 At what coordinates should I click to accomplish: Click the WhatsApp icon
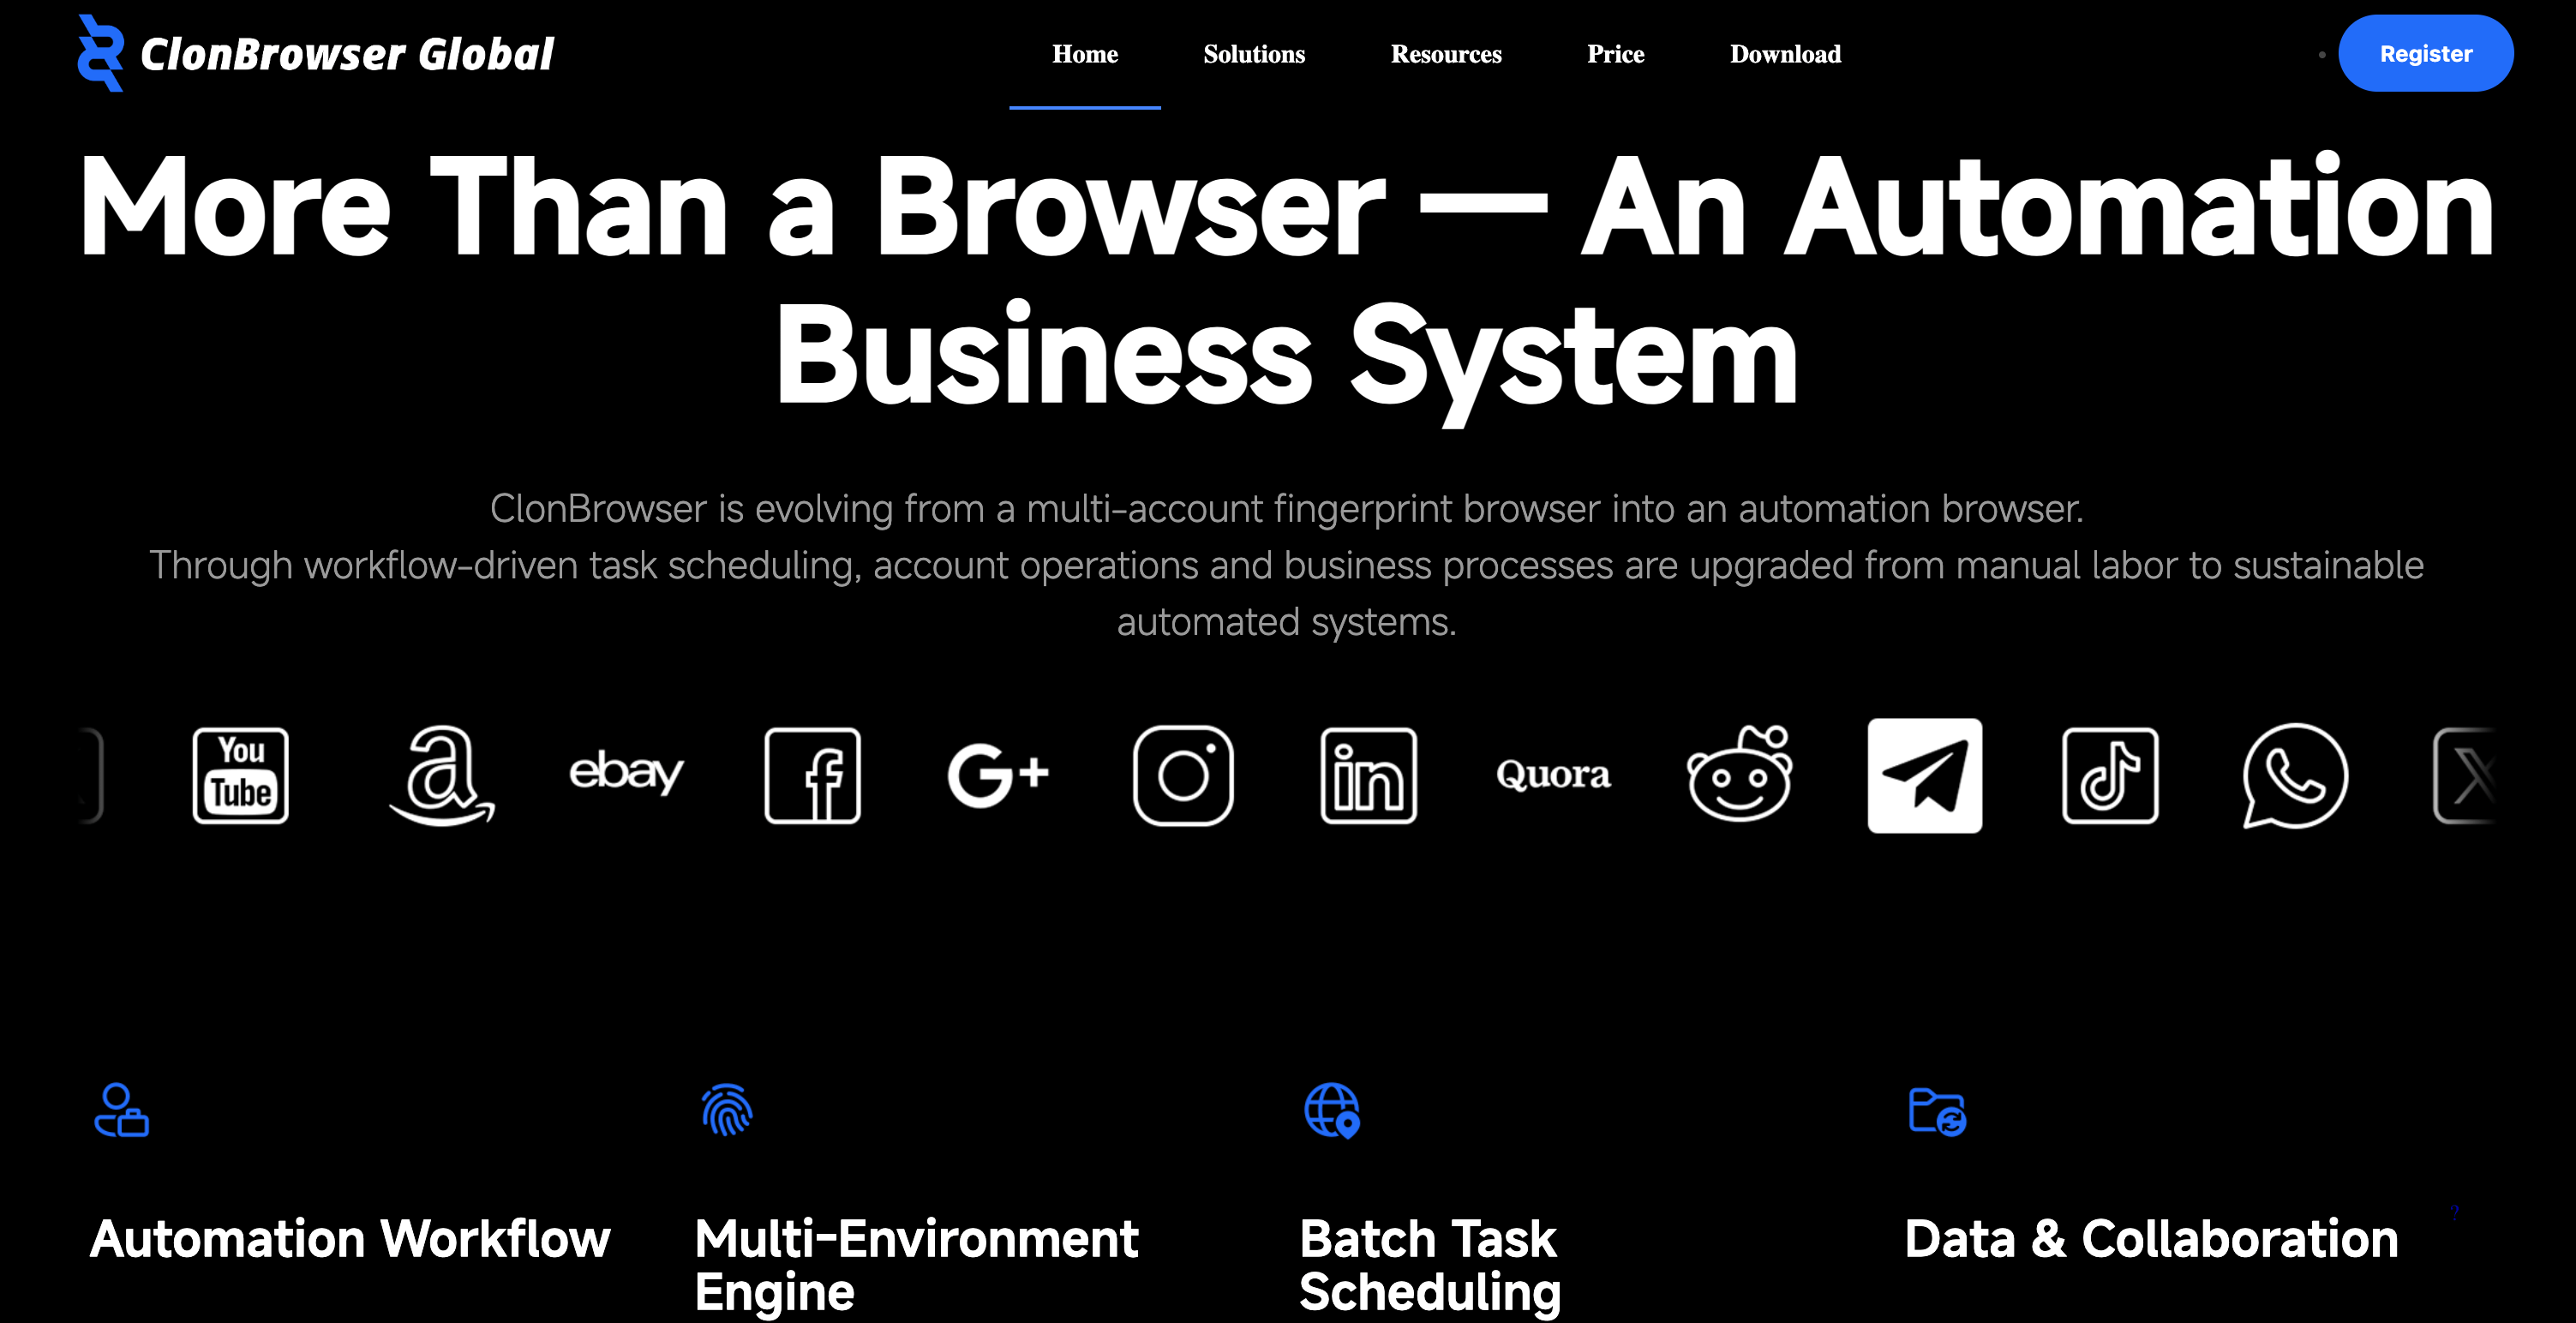click(x=2295, y=775)
